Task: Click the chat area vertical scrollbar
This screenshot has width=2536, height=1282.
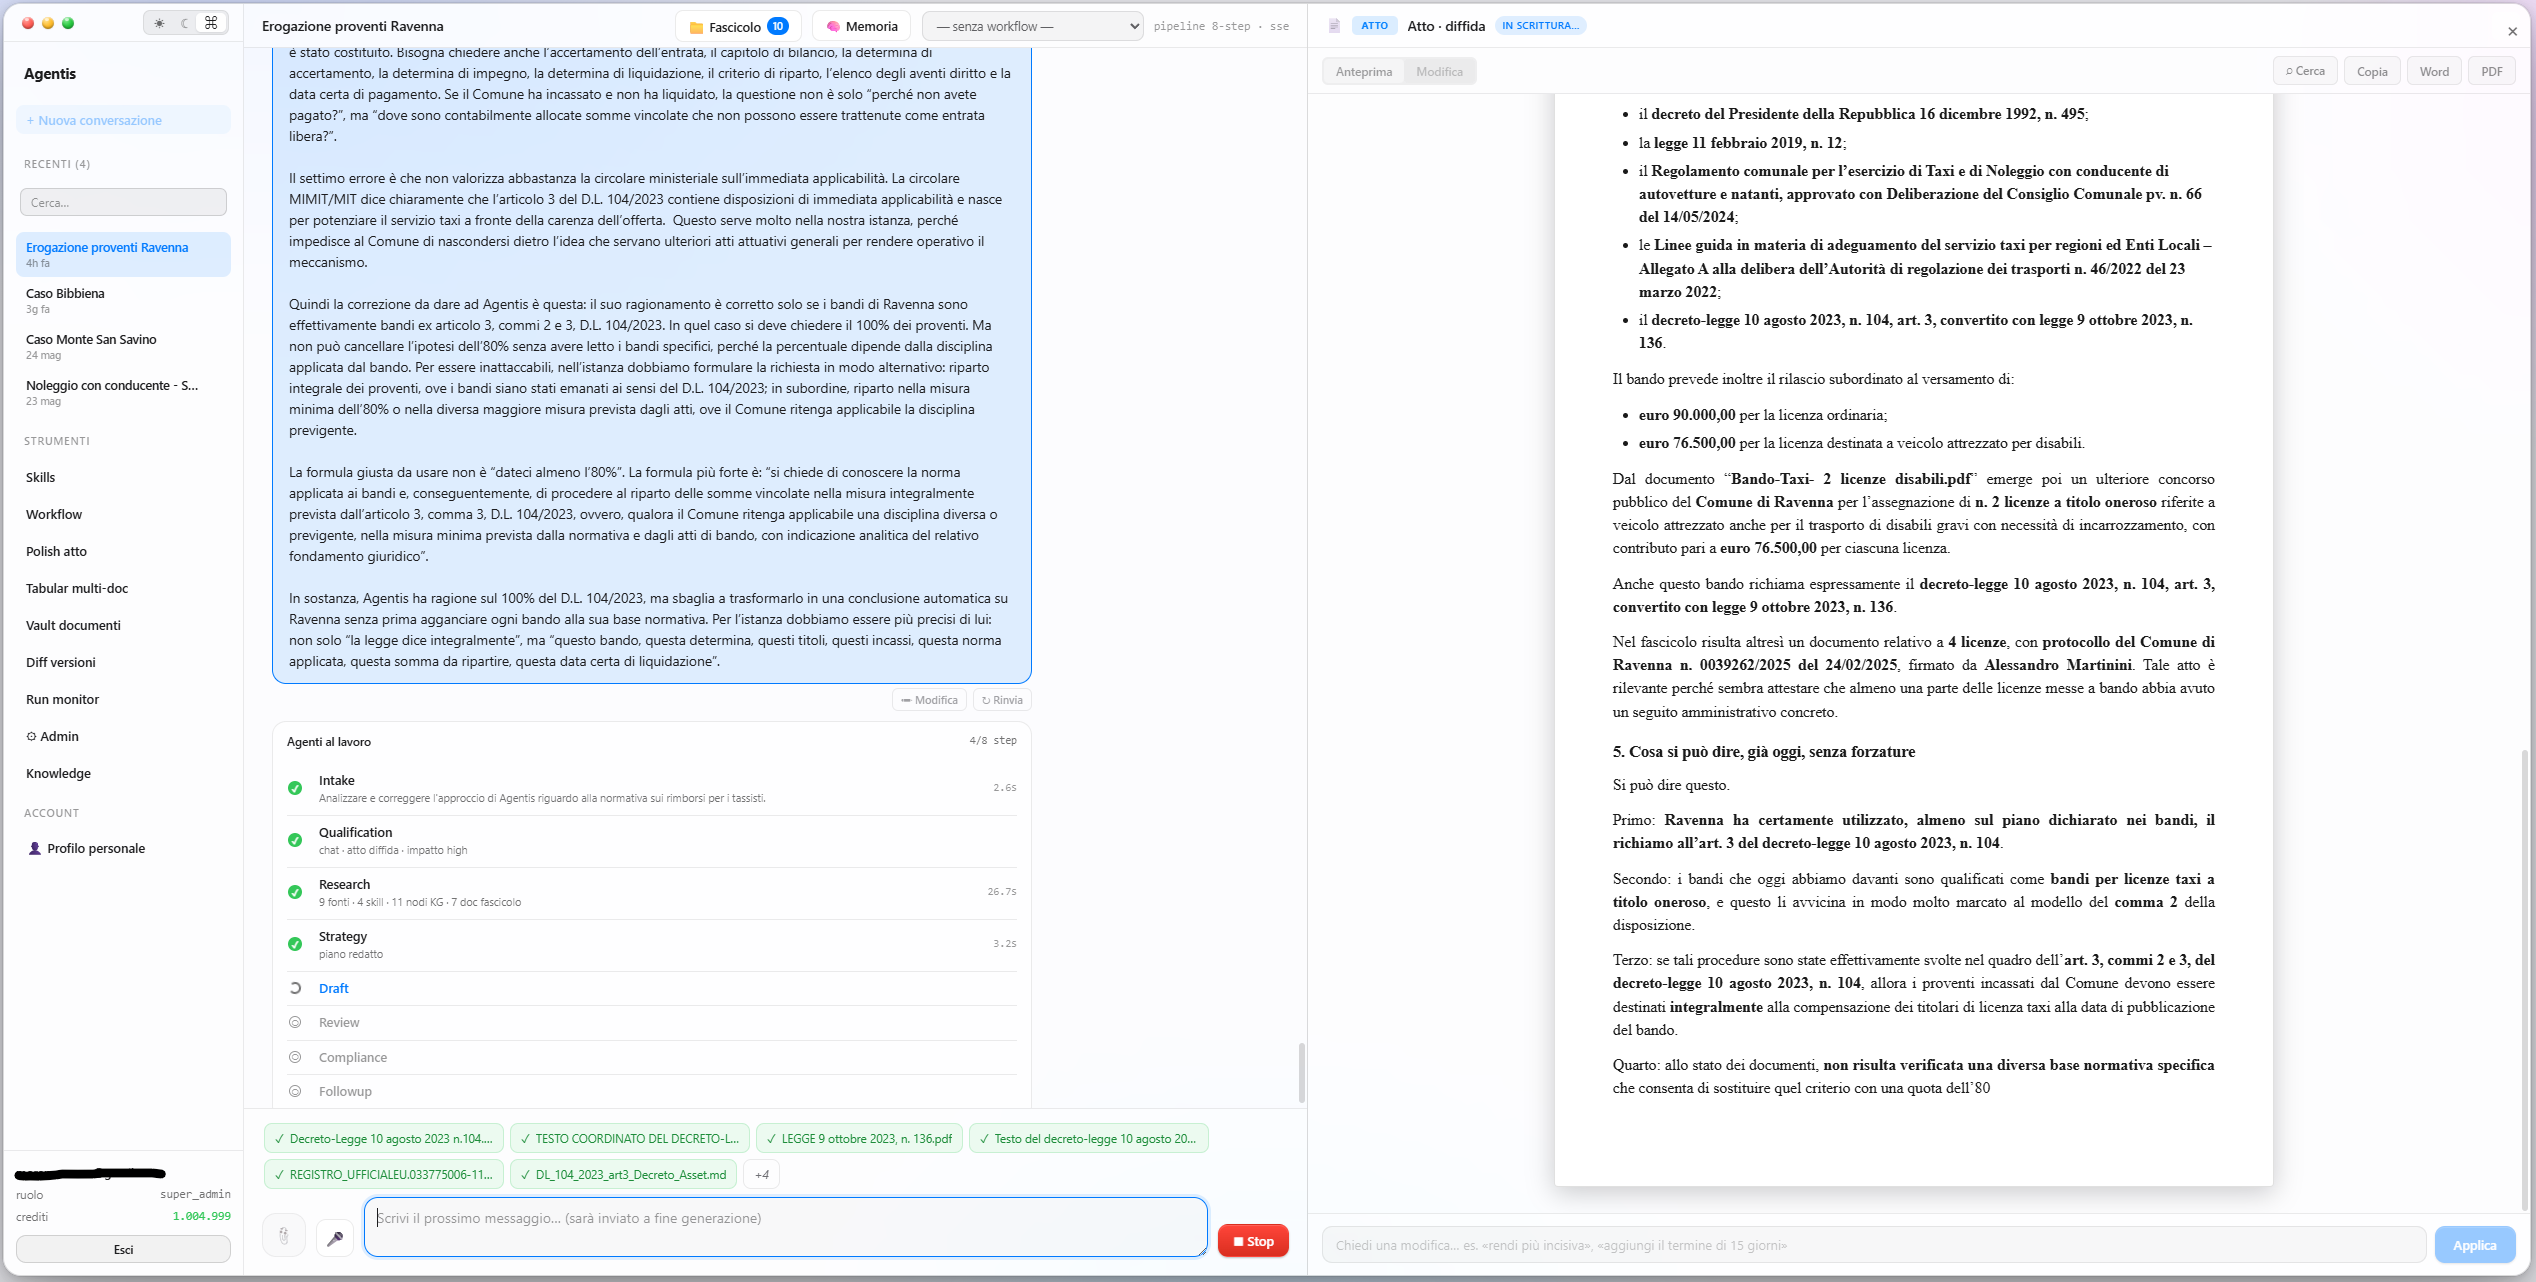Action: click(x=1300, y=1072)
